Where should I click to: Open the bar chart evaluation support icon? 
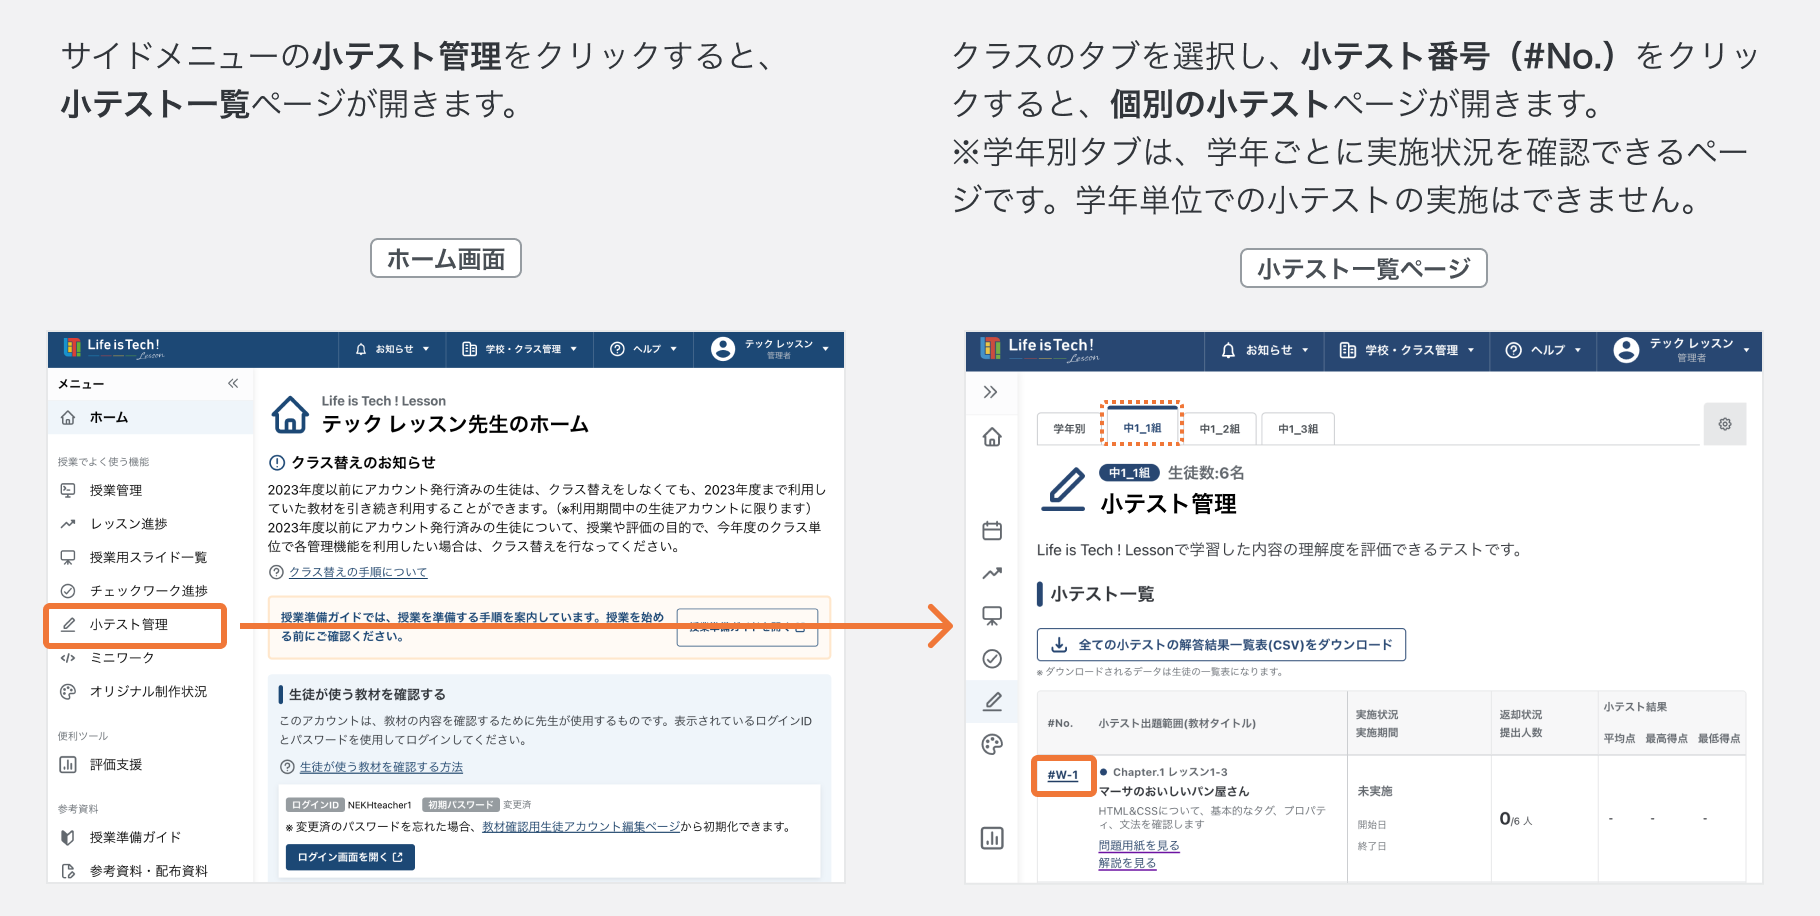991,838
